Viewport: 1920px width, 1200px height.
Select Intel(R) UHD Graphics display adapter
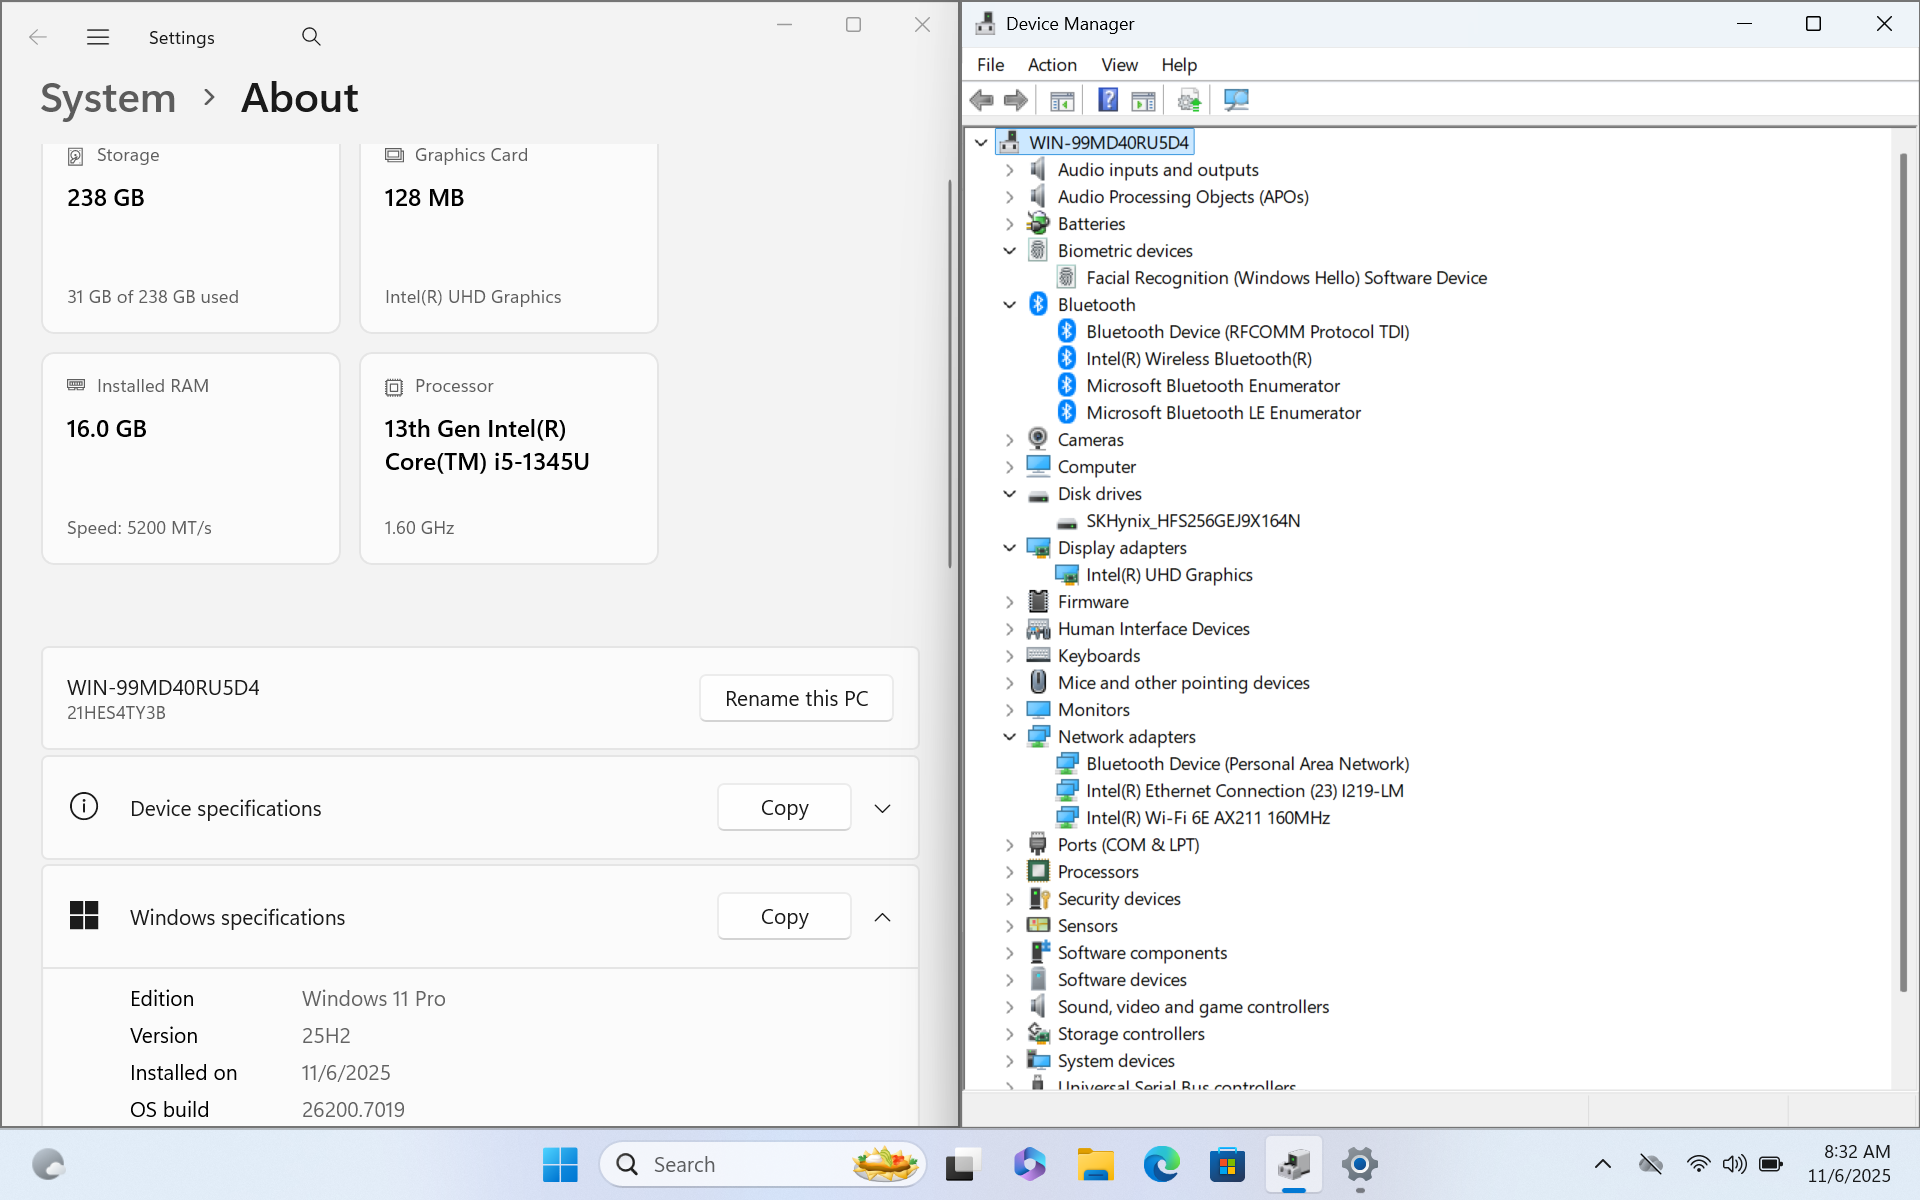tap(1168, 575)
